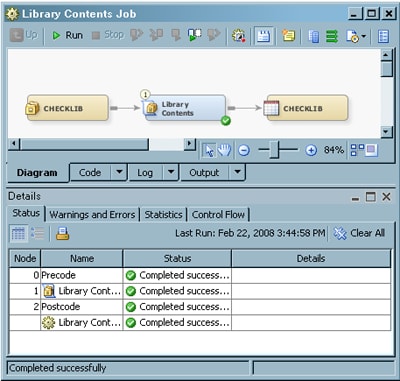400x381 pixels.
Task: Click the zoom in plus button
Action: (x=311, y=150)
